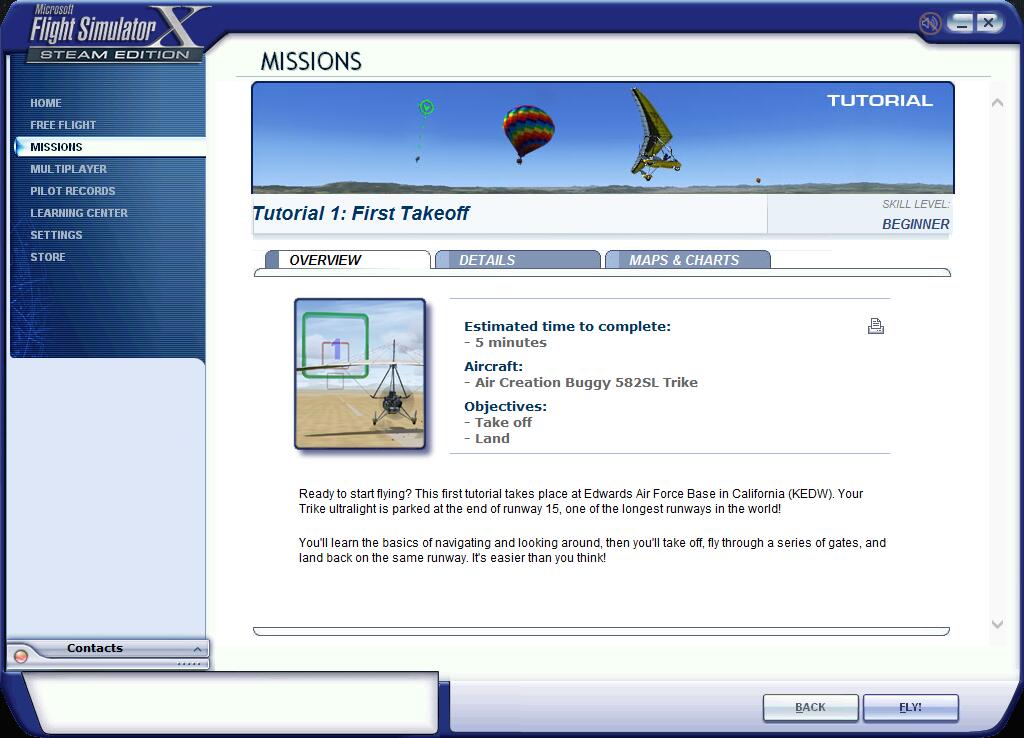Click the 'SKILL LEVEL:' label
The image size is (1024, 738).
point(916,204)
